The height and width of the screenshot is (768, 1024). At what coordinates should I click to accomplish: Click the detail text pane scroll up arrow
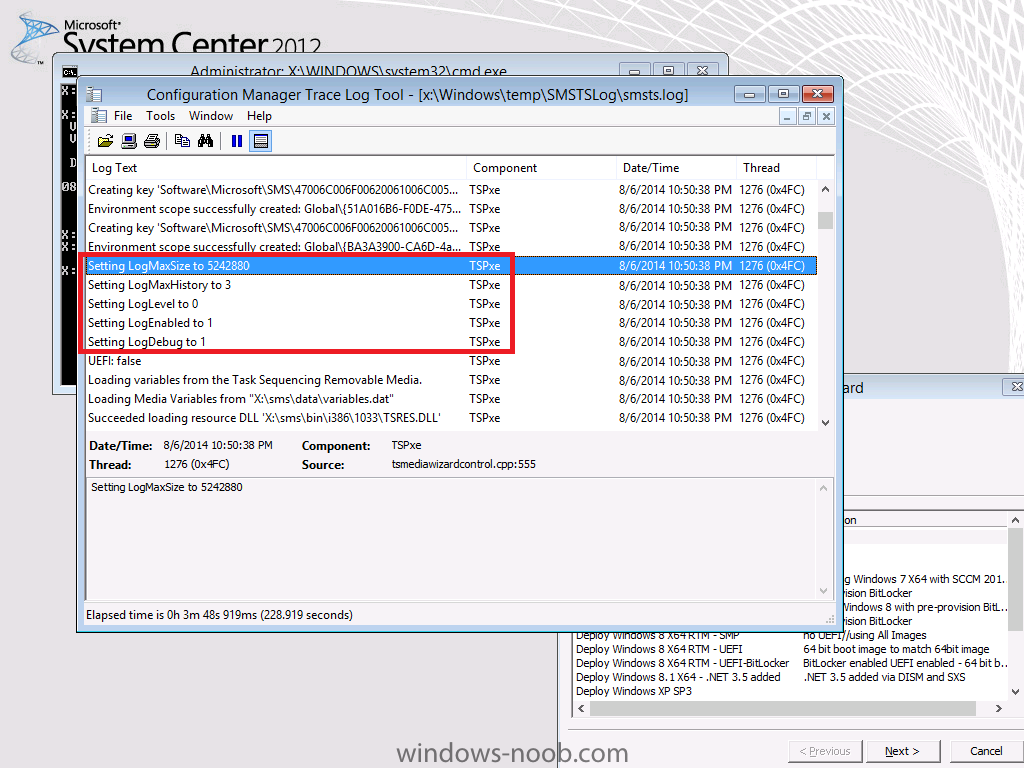(x=824, y=488)
